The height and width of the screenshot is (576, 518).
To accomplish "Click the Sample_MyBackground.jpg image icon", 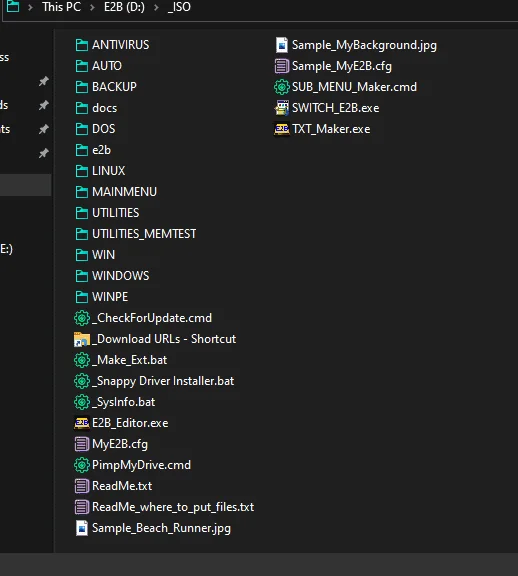I will (281, 45).
